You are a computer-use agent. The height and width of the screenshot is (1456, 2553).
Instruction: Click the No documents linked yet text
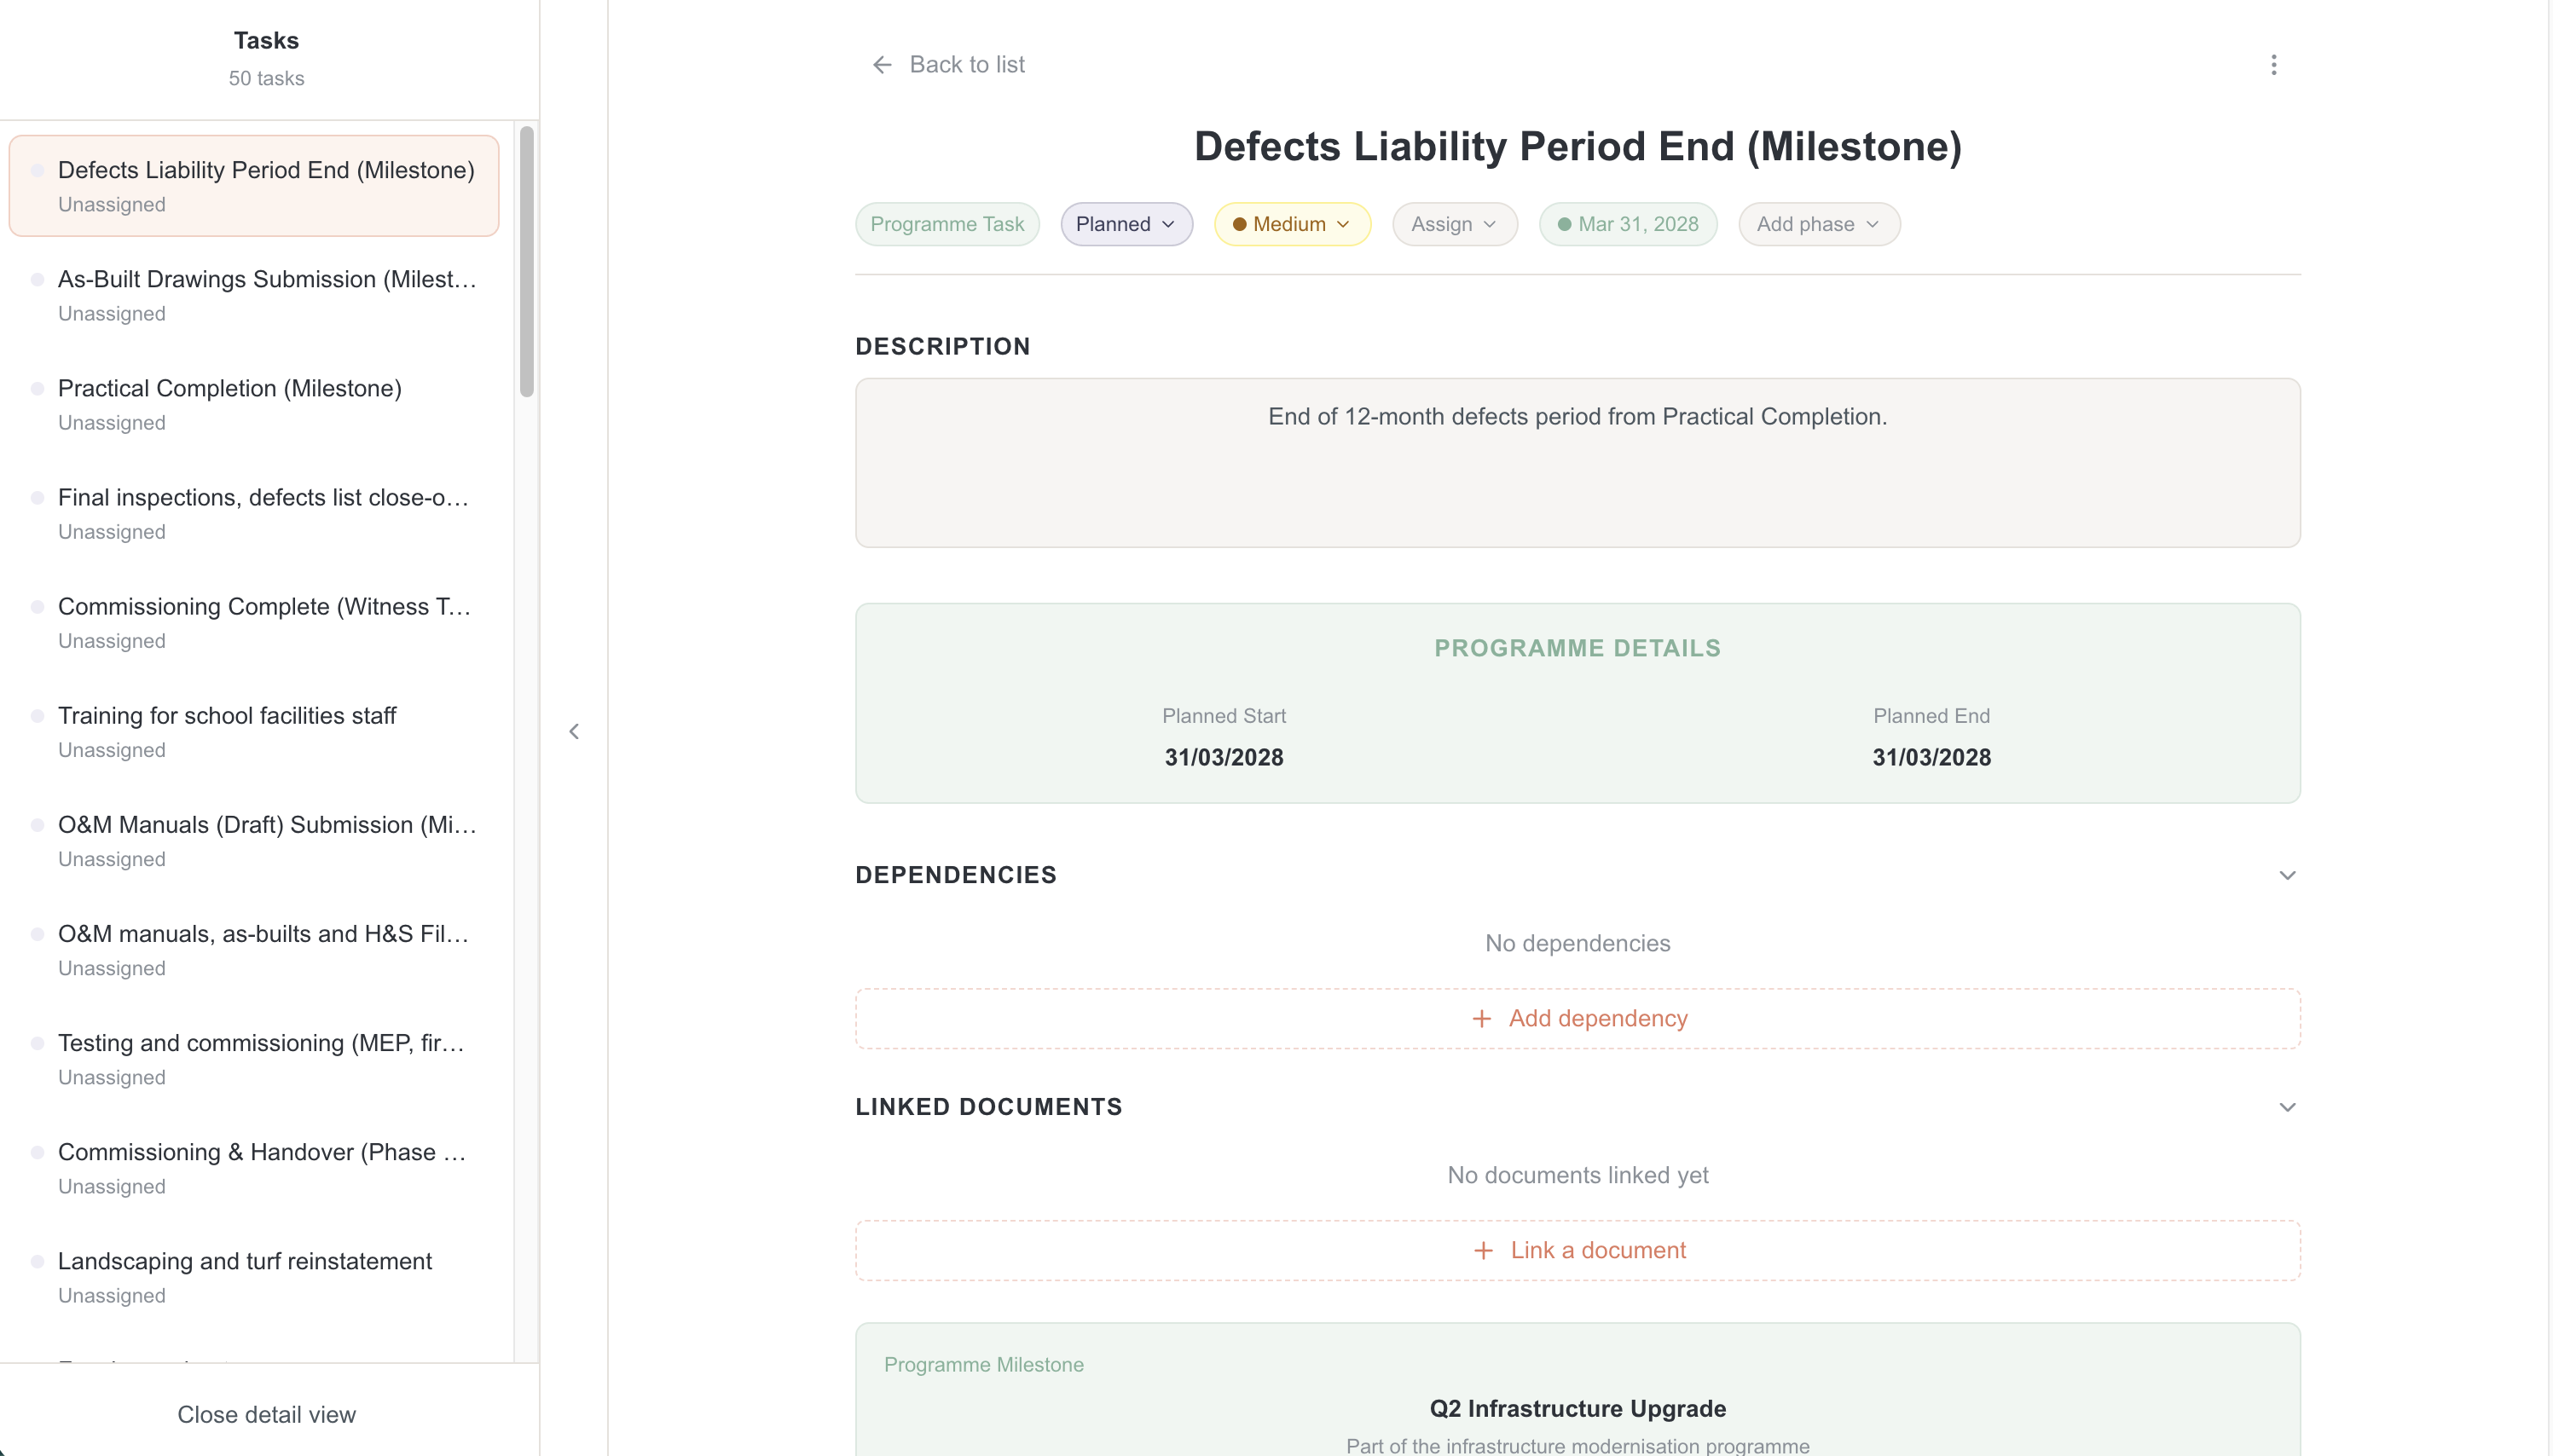click(x=1577, y=1175)
